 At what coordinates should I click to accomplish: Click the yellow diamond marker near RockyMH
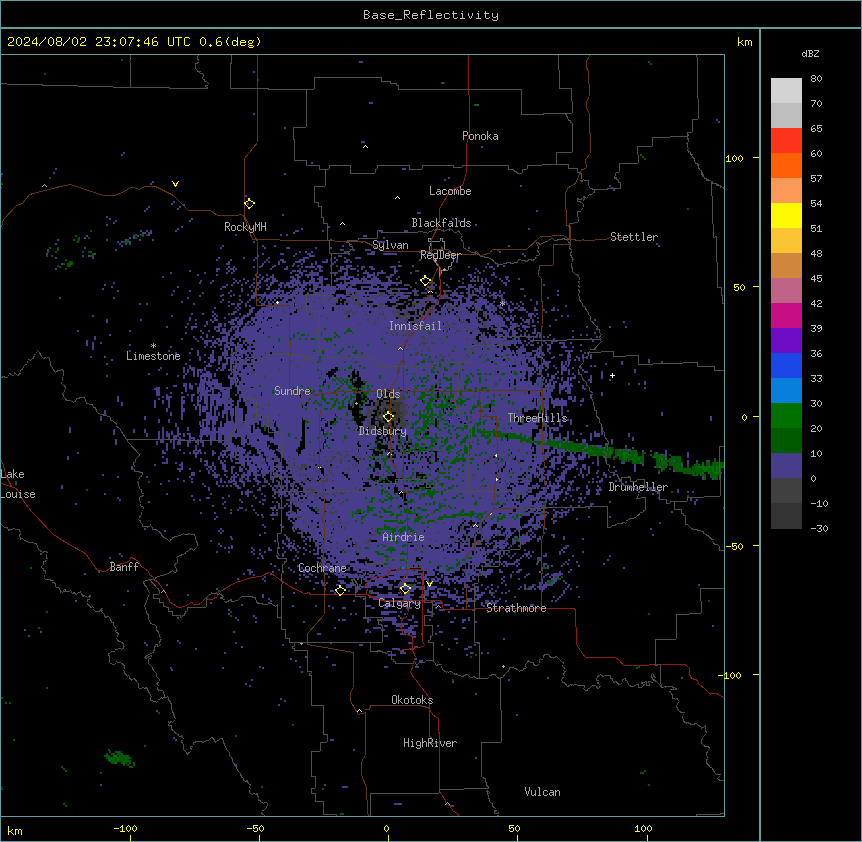pos(250,204)
